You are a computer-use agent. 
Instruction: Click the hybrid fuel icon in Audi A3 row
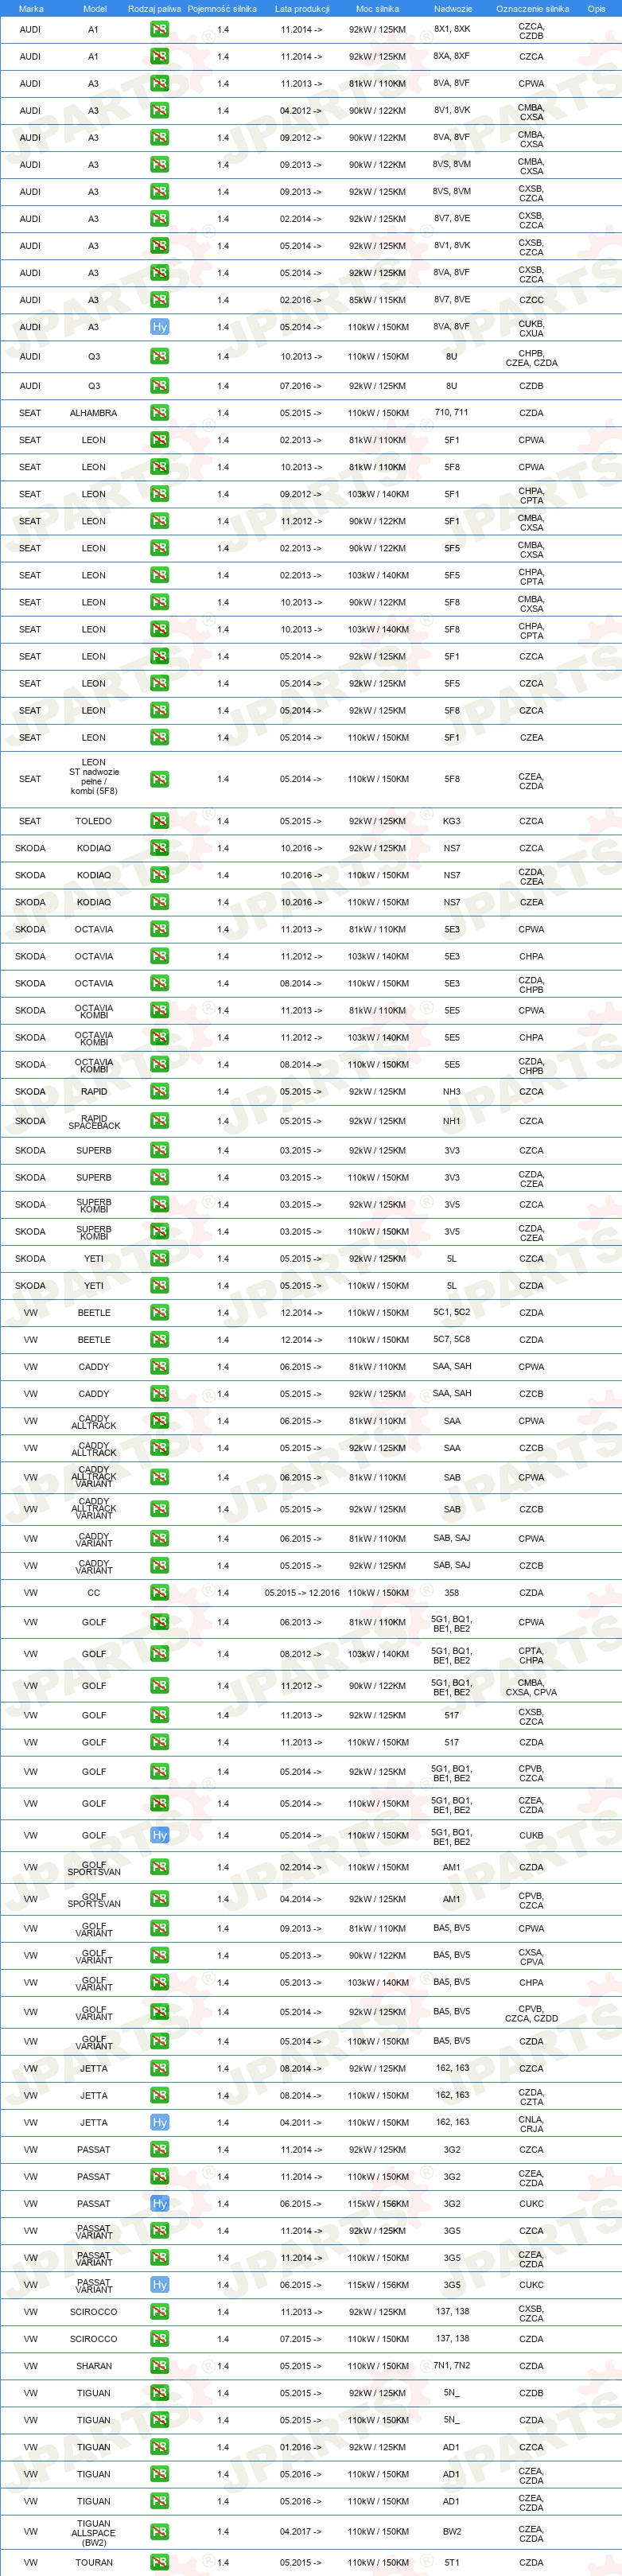(159, 327)
